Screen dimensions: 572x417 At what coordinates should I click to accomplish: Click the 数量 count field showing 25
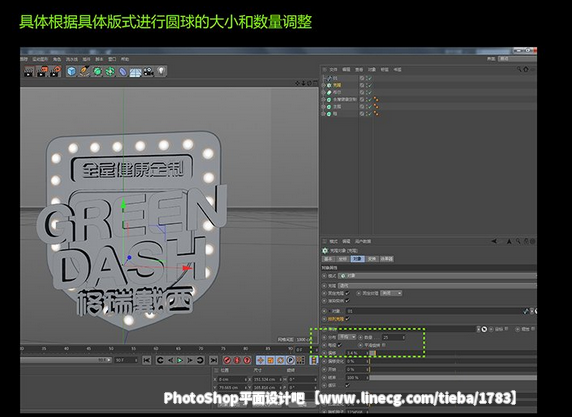pyautogui.click(x=393, y=337)
